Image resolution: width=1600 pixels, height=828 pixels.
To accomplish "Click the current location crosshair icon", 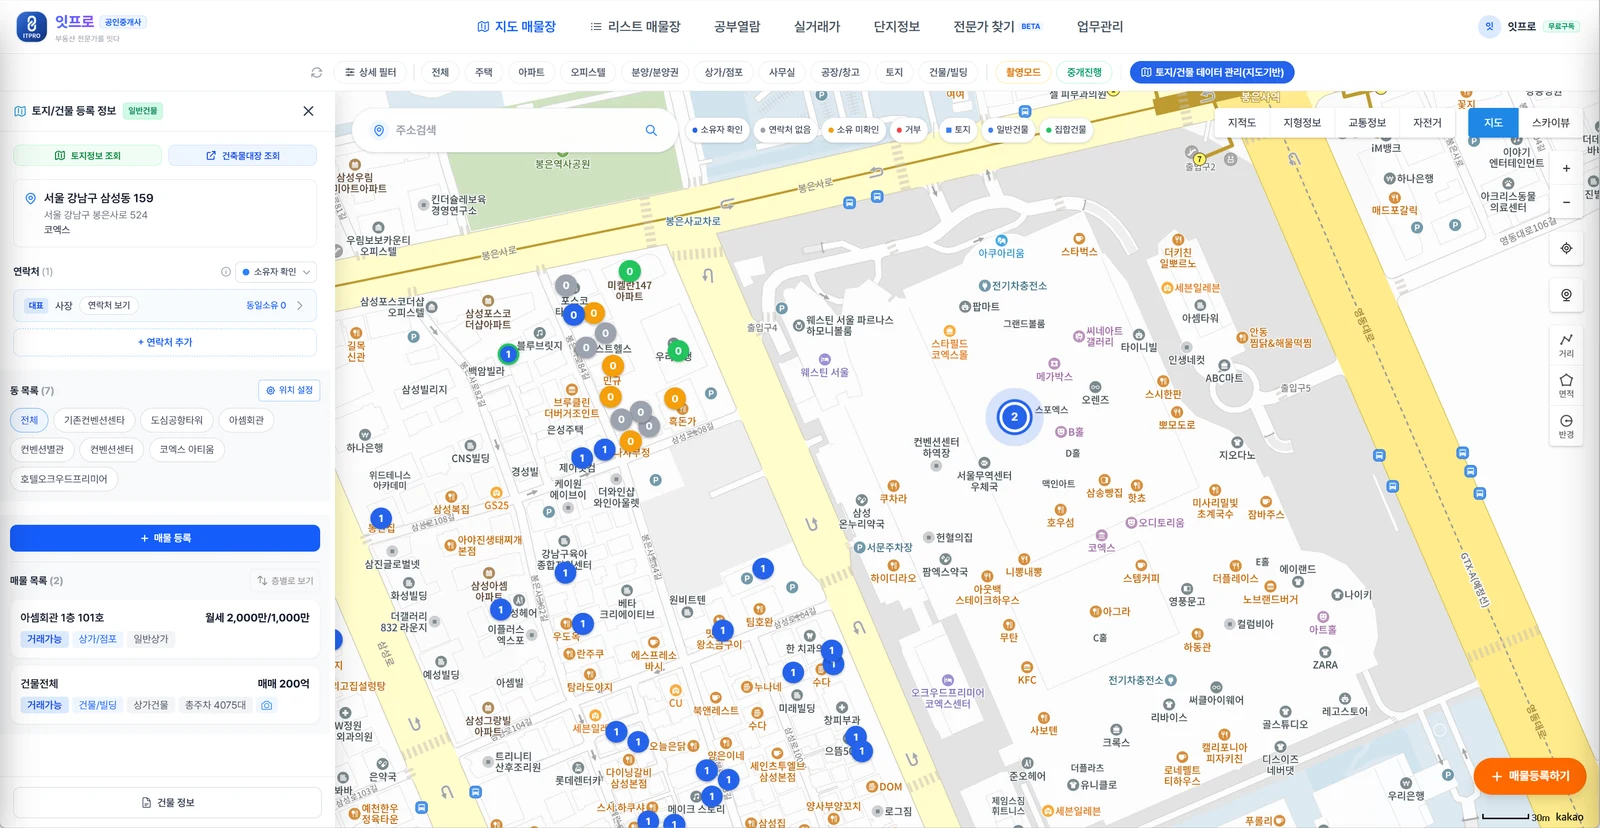I will click(x=1566, y=248).
